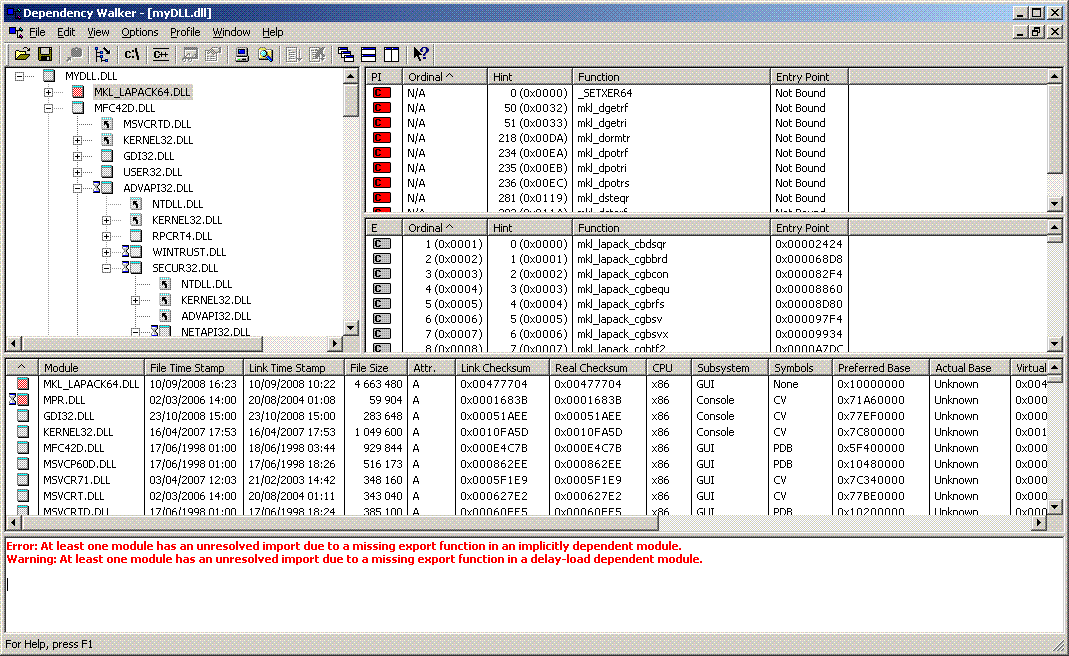Viewport: 1069px width, 656px height.
Task: Click the Tile Horizontally toolbar icon
Action: click(368, 54)
